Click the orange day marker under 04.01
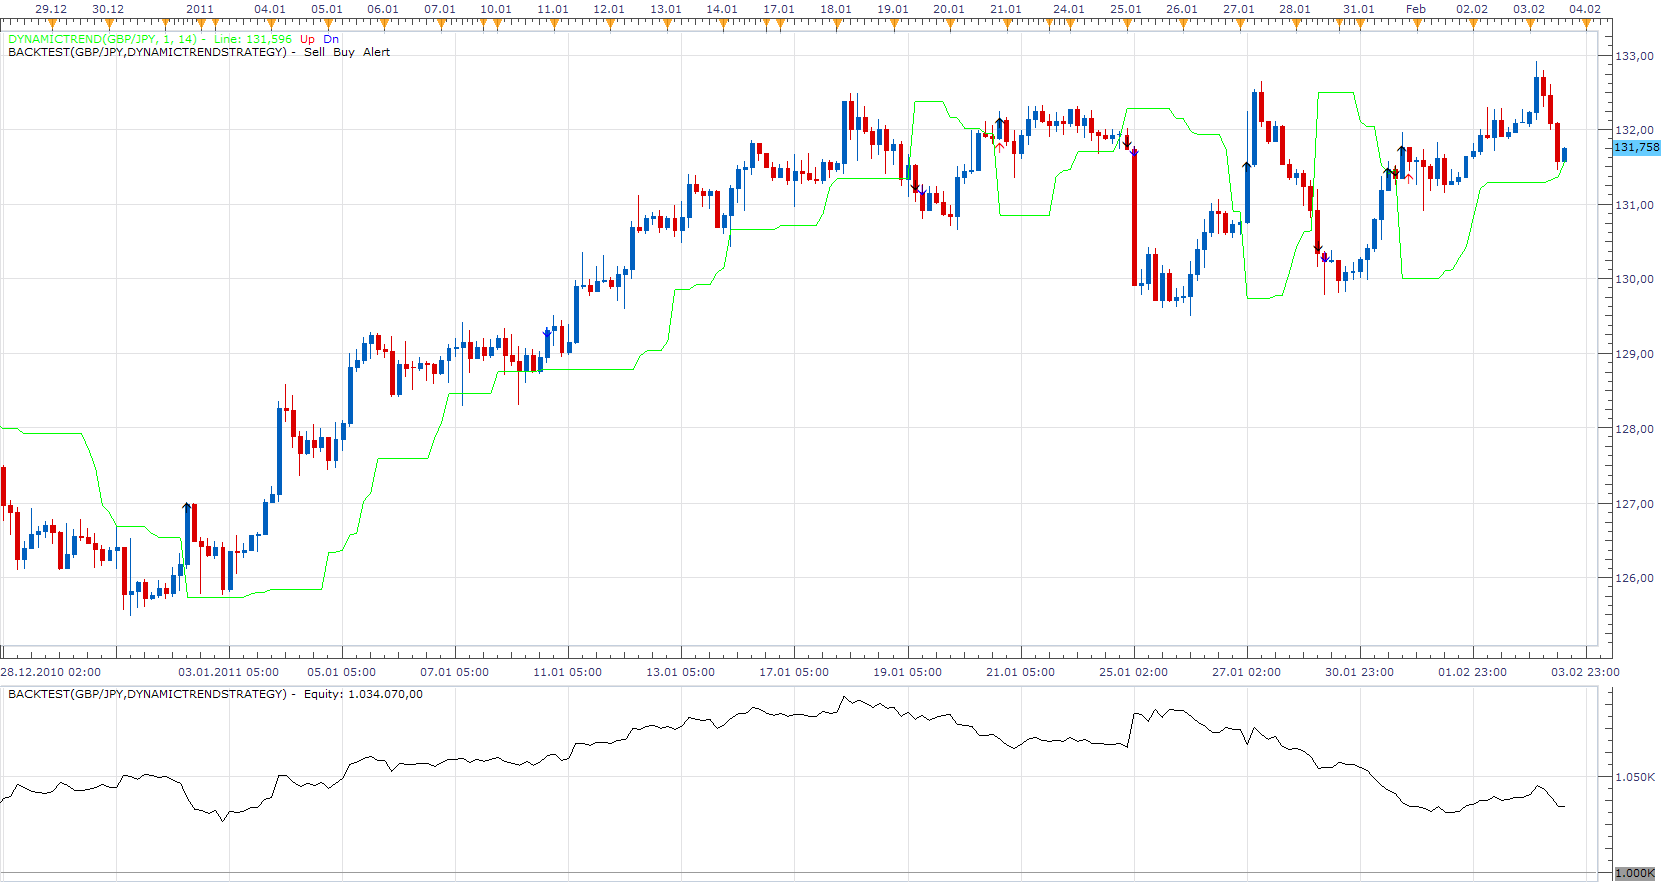This screenshot has height=882, width=1676. (270, 22)
